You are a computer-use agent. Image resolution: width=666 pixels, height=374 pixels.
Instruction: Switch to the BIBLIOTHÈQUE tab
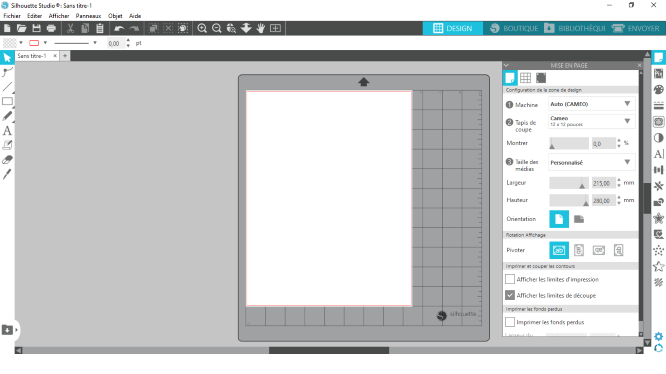click(576, 28)
